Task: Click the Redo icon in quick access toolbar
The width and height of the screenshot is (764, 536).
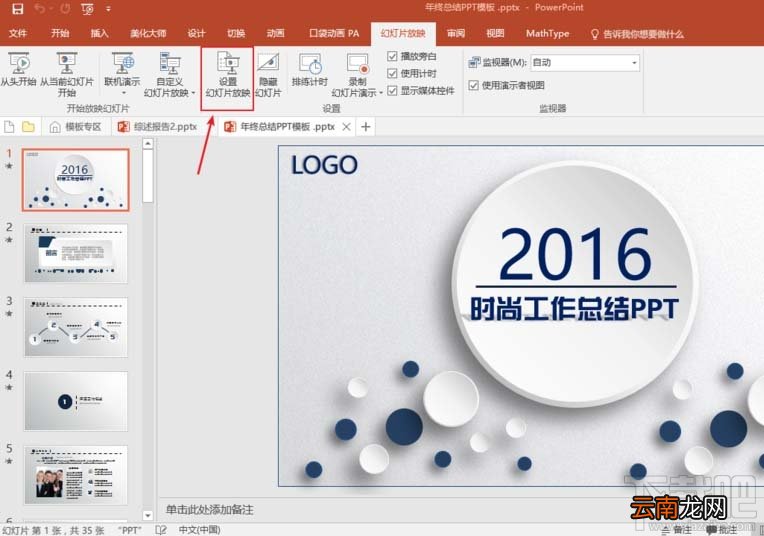Action: pyautogui.click(x=65, y=9)
